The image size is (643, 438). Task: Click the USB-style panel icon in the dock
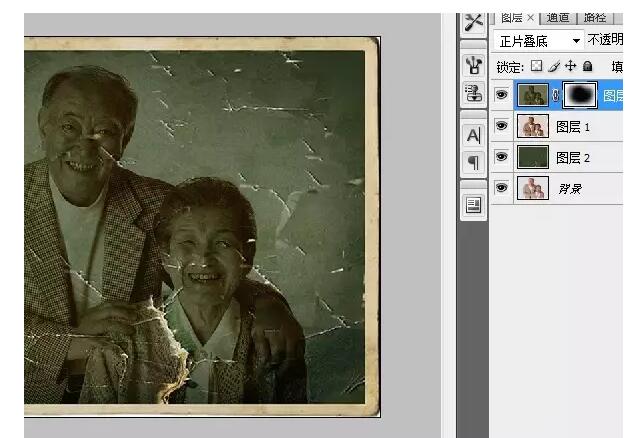474,65
